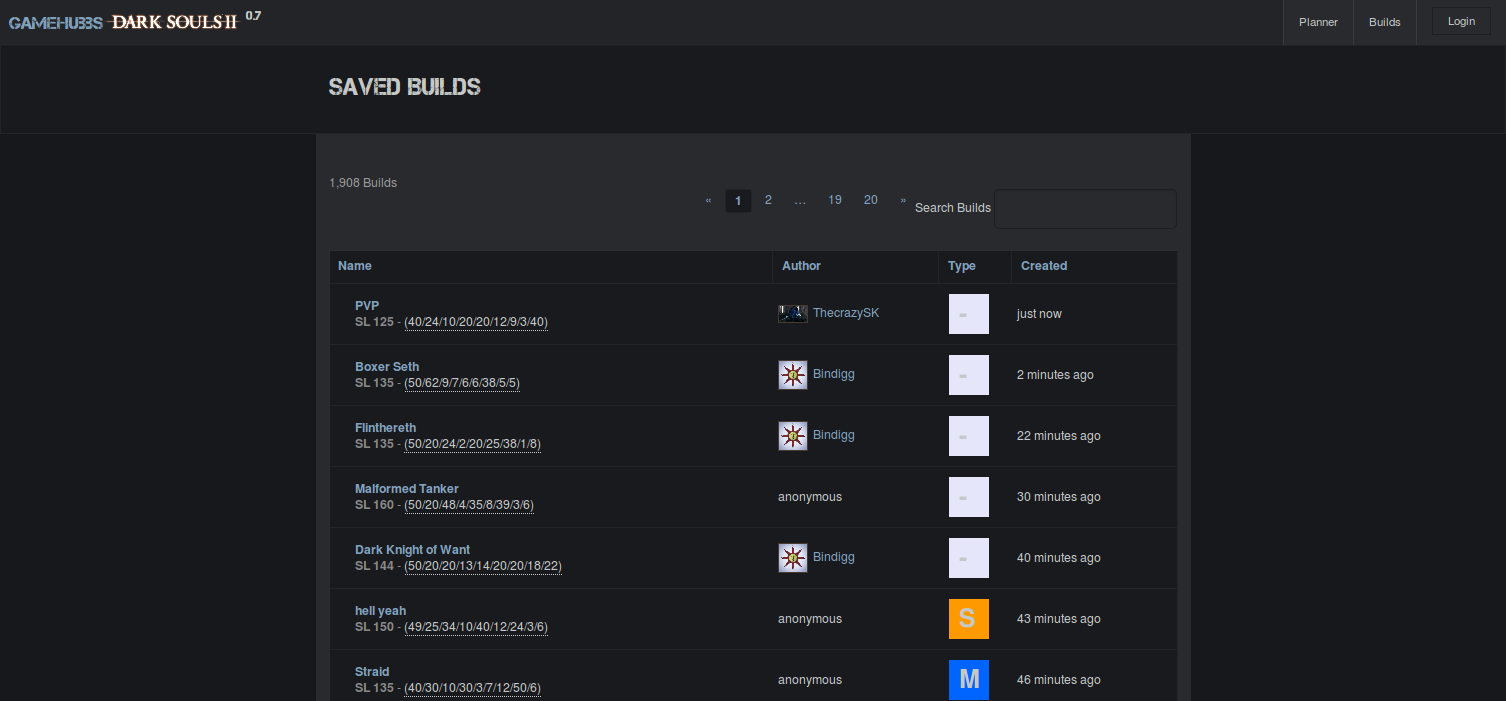Click stats (40/30/10/30/3/7/12/50/6) of Straid
This screenshot has height=701, width=1506.
473,688
